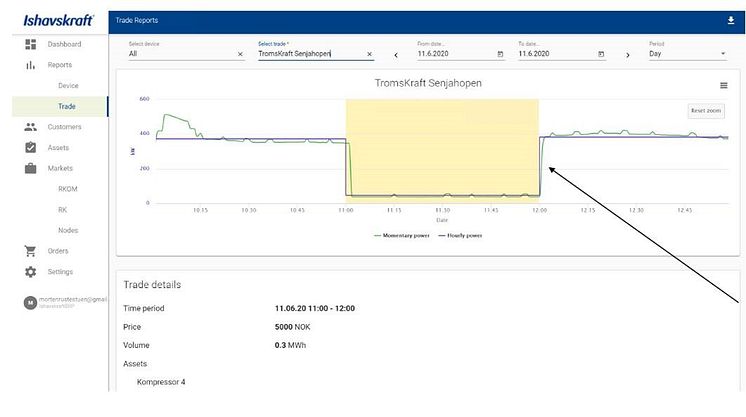The height and width of the screenshot is (417, 746).
Task: Click the user avatar icon
Action: (30, 303)
